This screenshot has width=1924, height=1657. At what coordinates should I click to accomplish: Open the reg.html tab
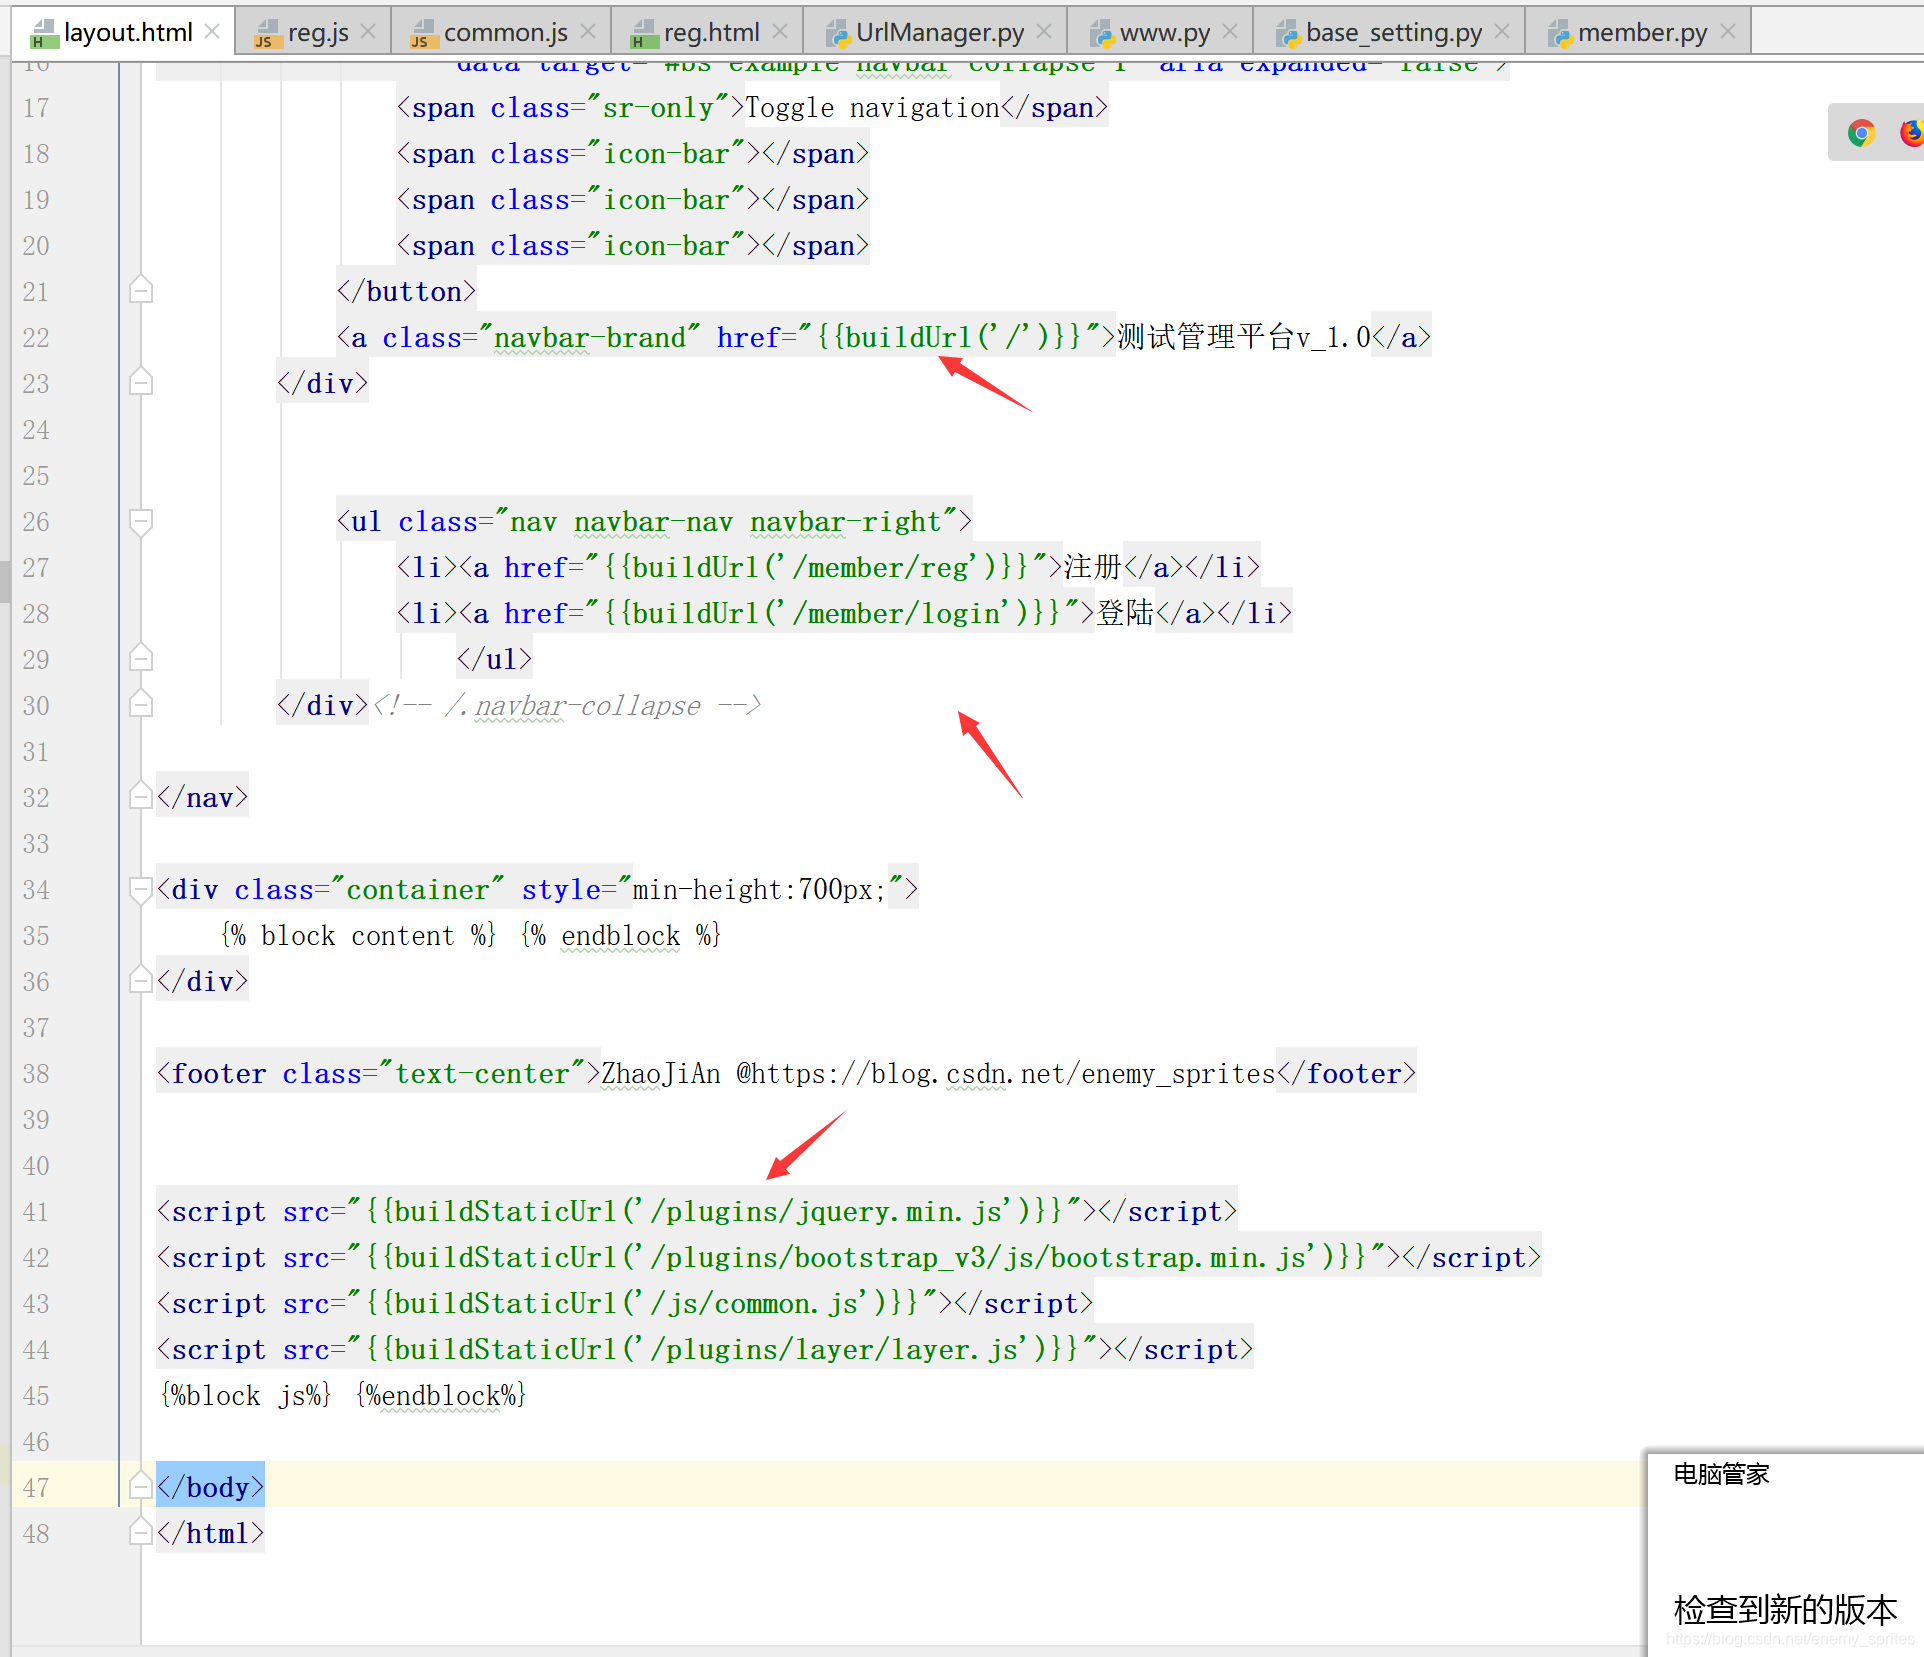click(x=711, y=33)
